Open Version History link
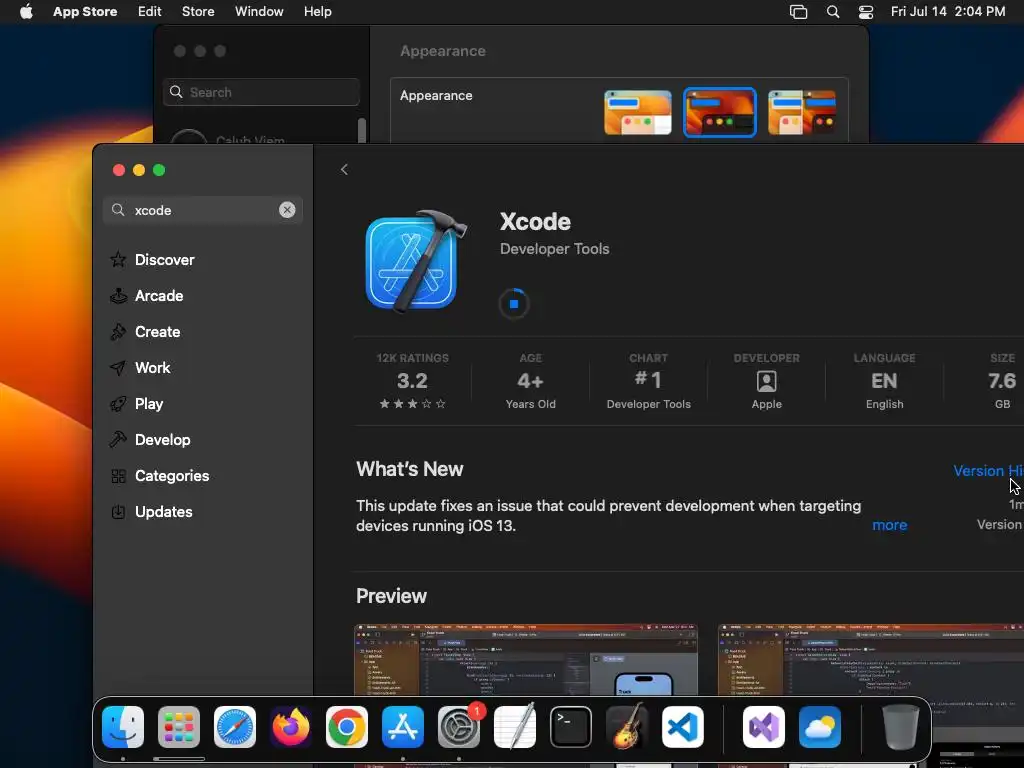This screenshot has height=768, width=1024. tap(988, 471)
